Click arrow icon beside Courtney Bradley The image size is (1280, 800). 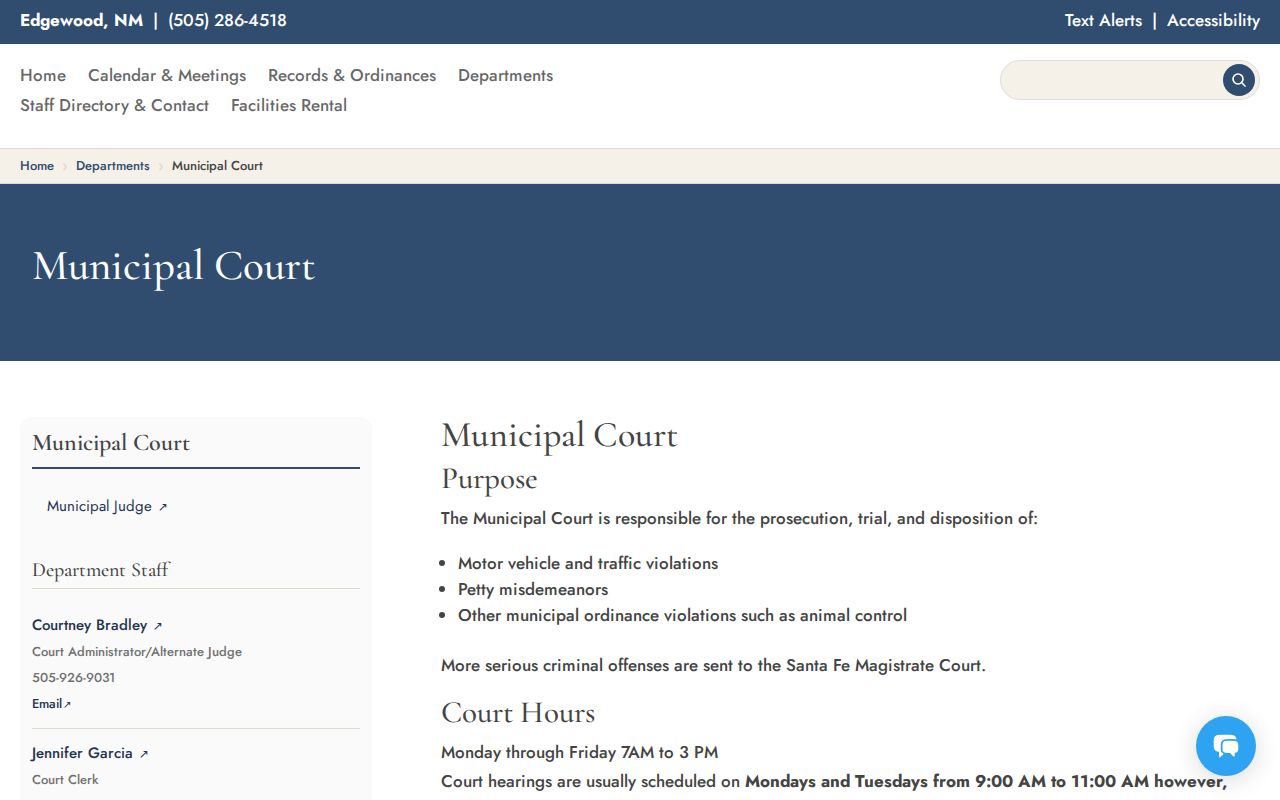tap(158, 626)
